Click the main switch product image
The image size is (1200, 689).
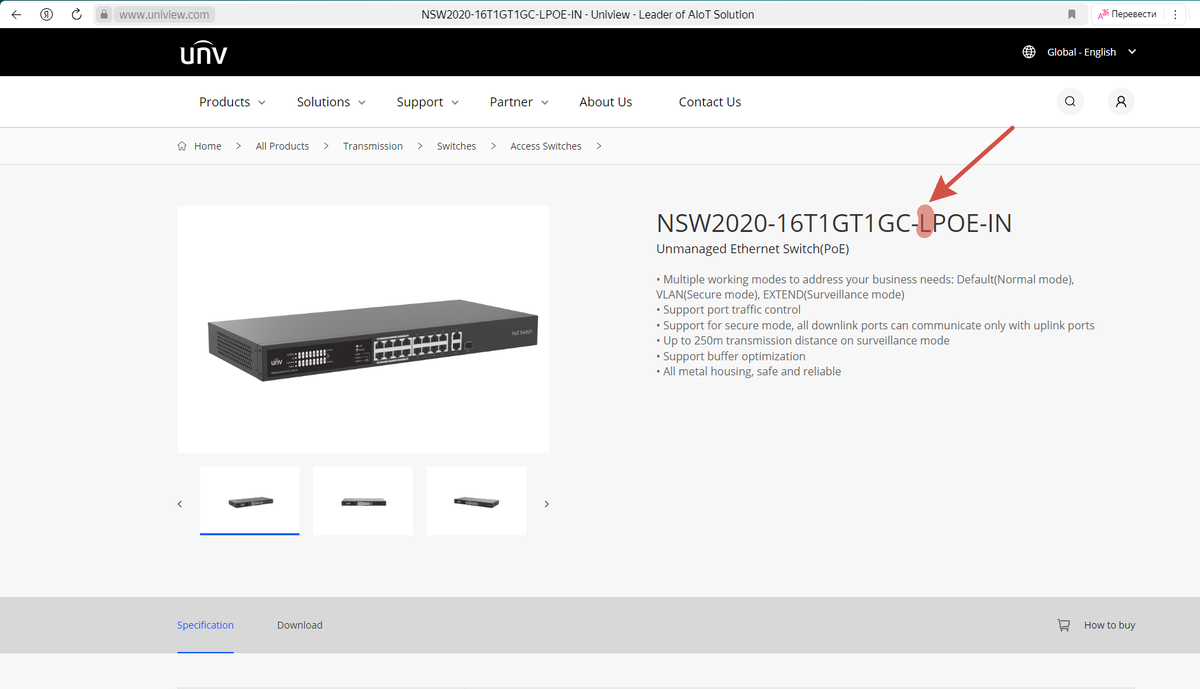tap(363, 329)
